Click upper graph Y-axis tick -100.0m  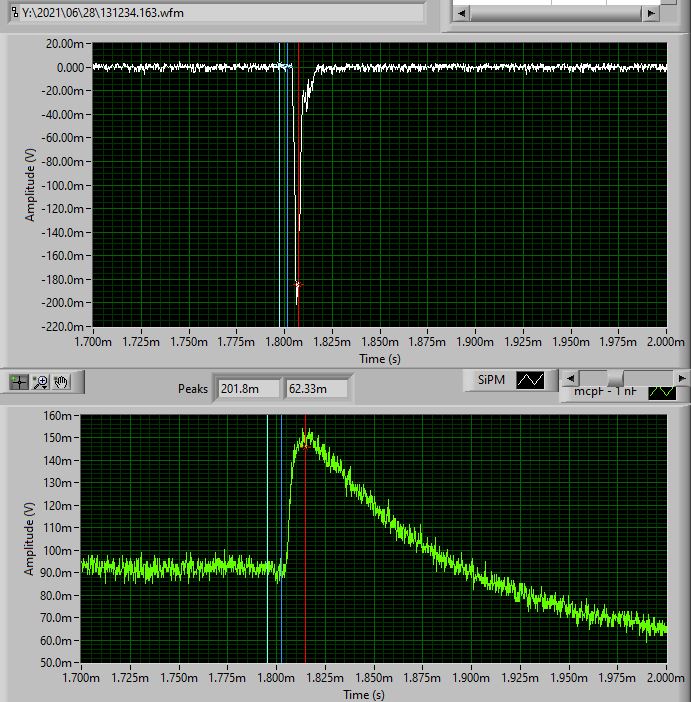(62, 185)
